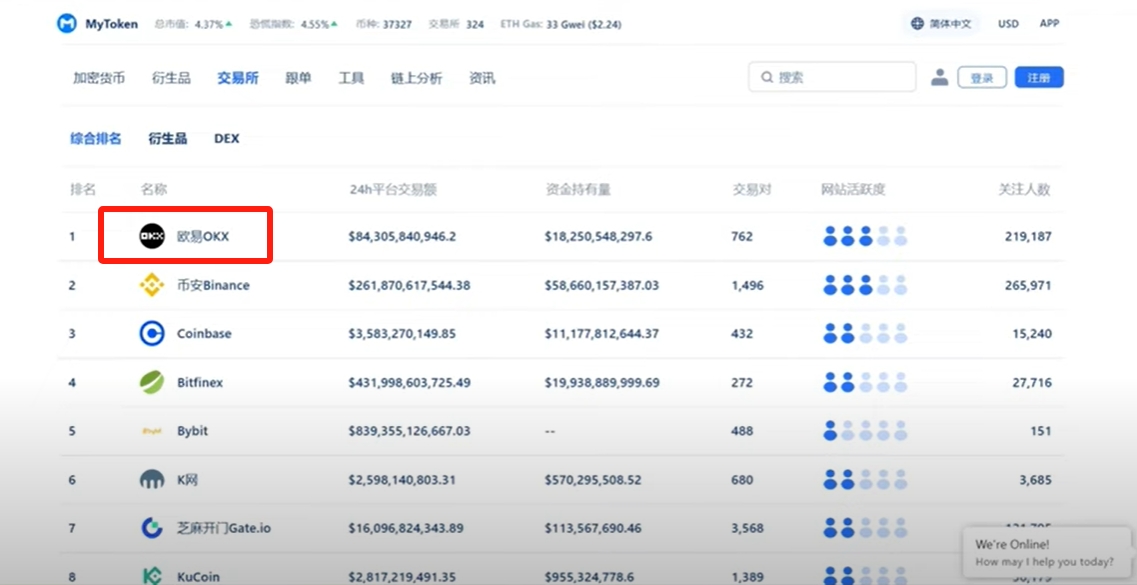Click the 恐慌指数 4.55% stat
This screenshot has height=585, width=1137.
pos(294,24)
